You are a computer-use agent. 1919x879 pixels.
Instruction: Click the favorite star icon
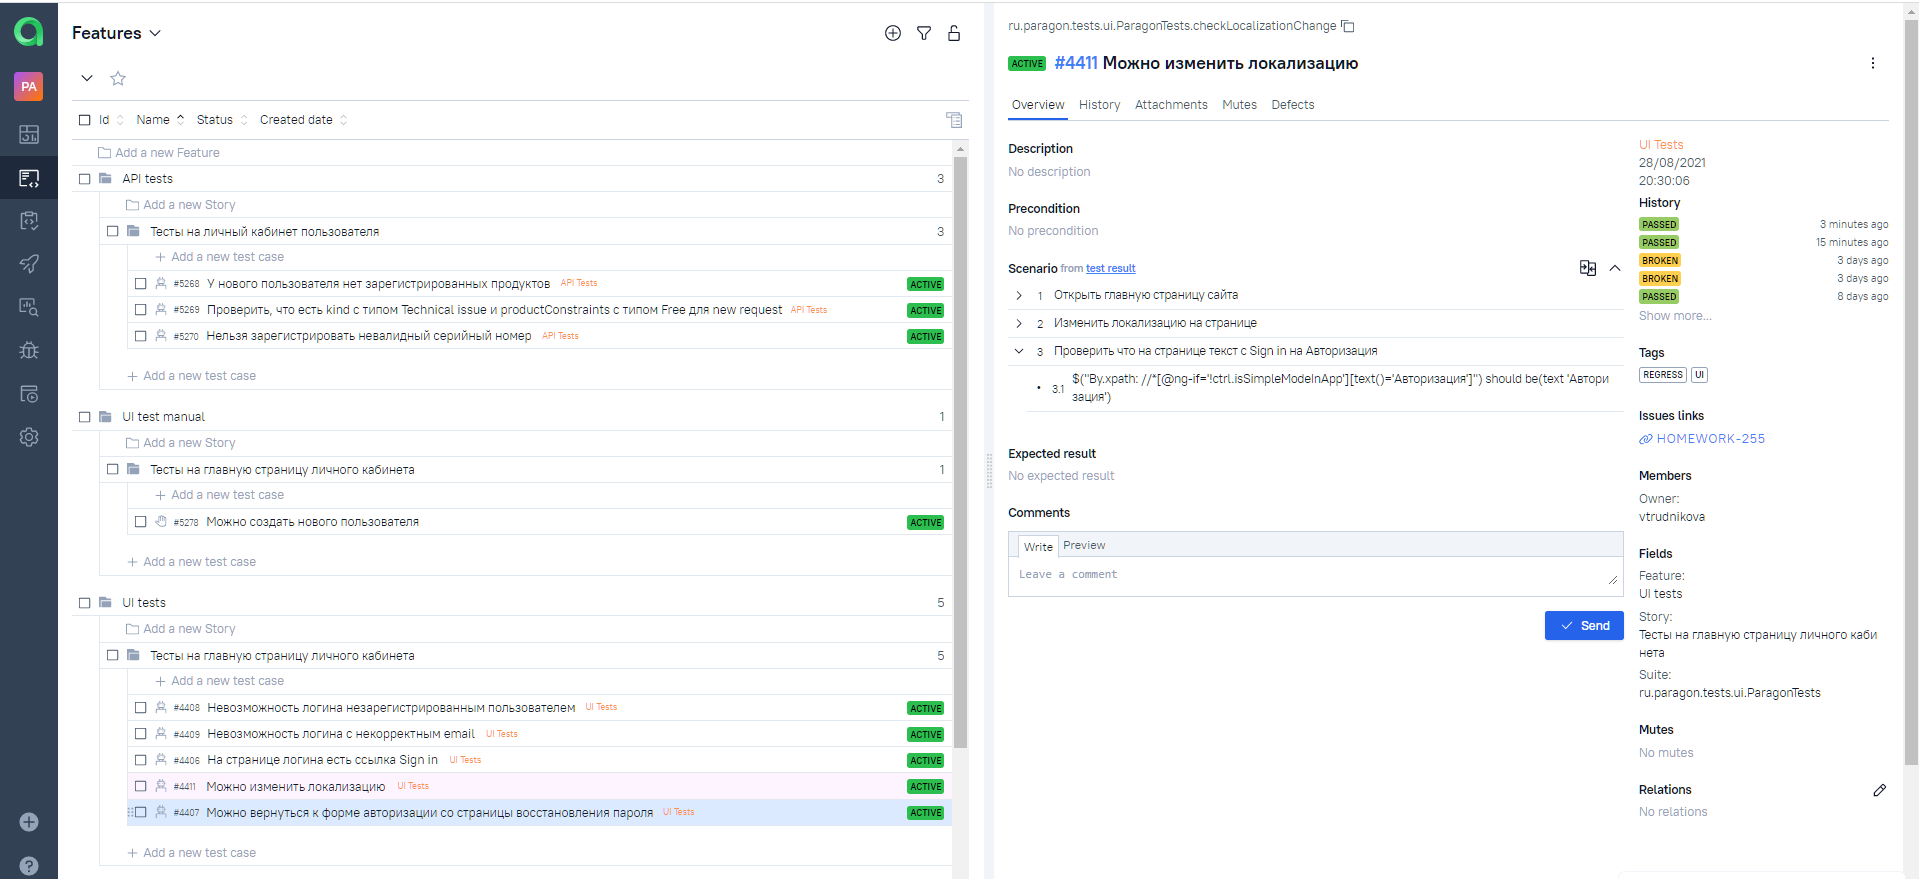[118, 78]
